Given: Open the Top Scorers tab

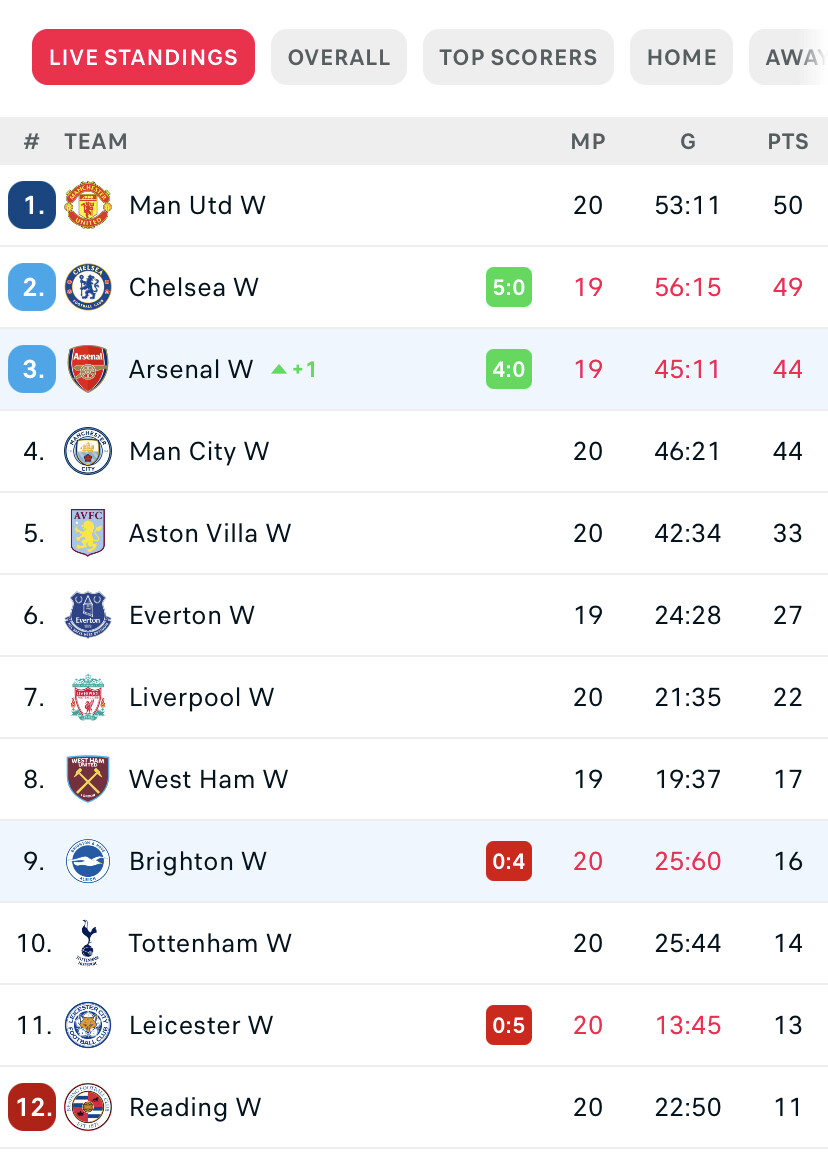Looking at the screenshot, I should (518, 57).
